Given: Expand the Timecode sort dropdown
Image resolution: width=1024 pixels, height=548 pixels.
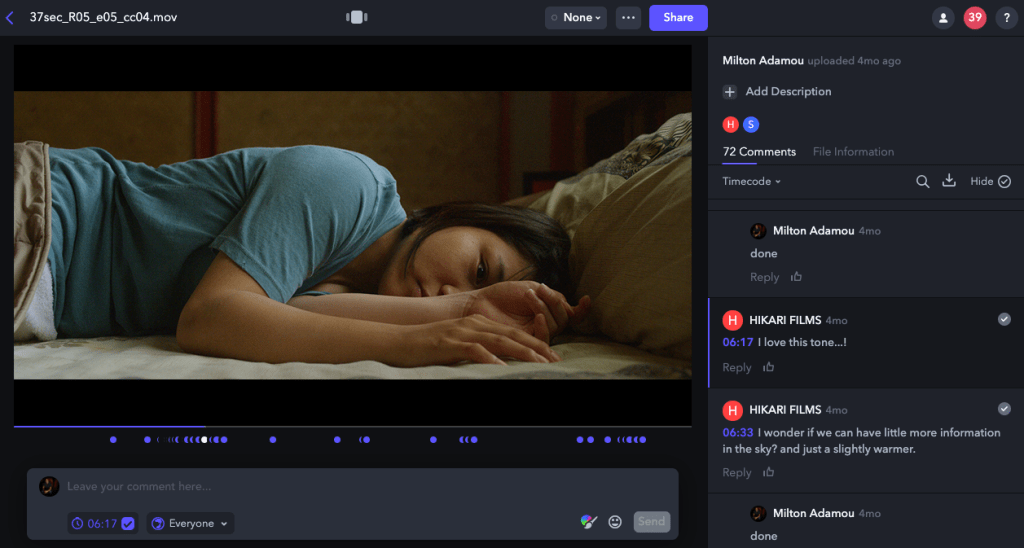Looking at the screenshot, I should pos(752,182).
